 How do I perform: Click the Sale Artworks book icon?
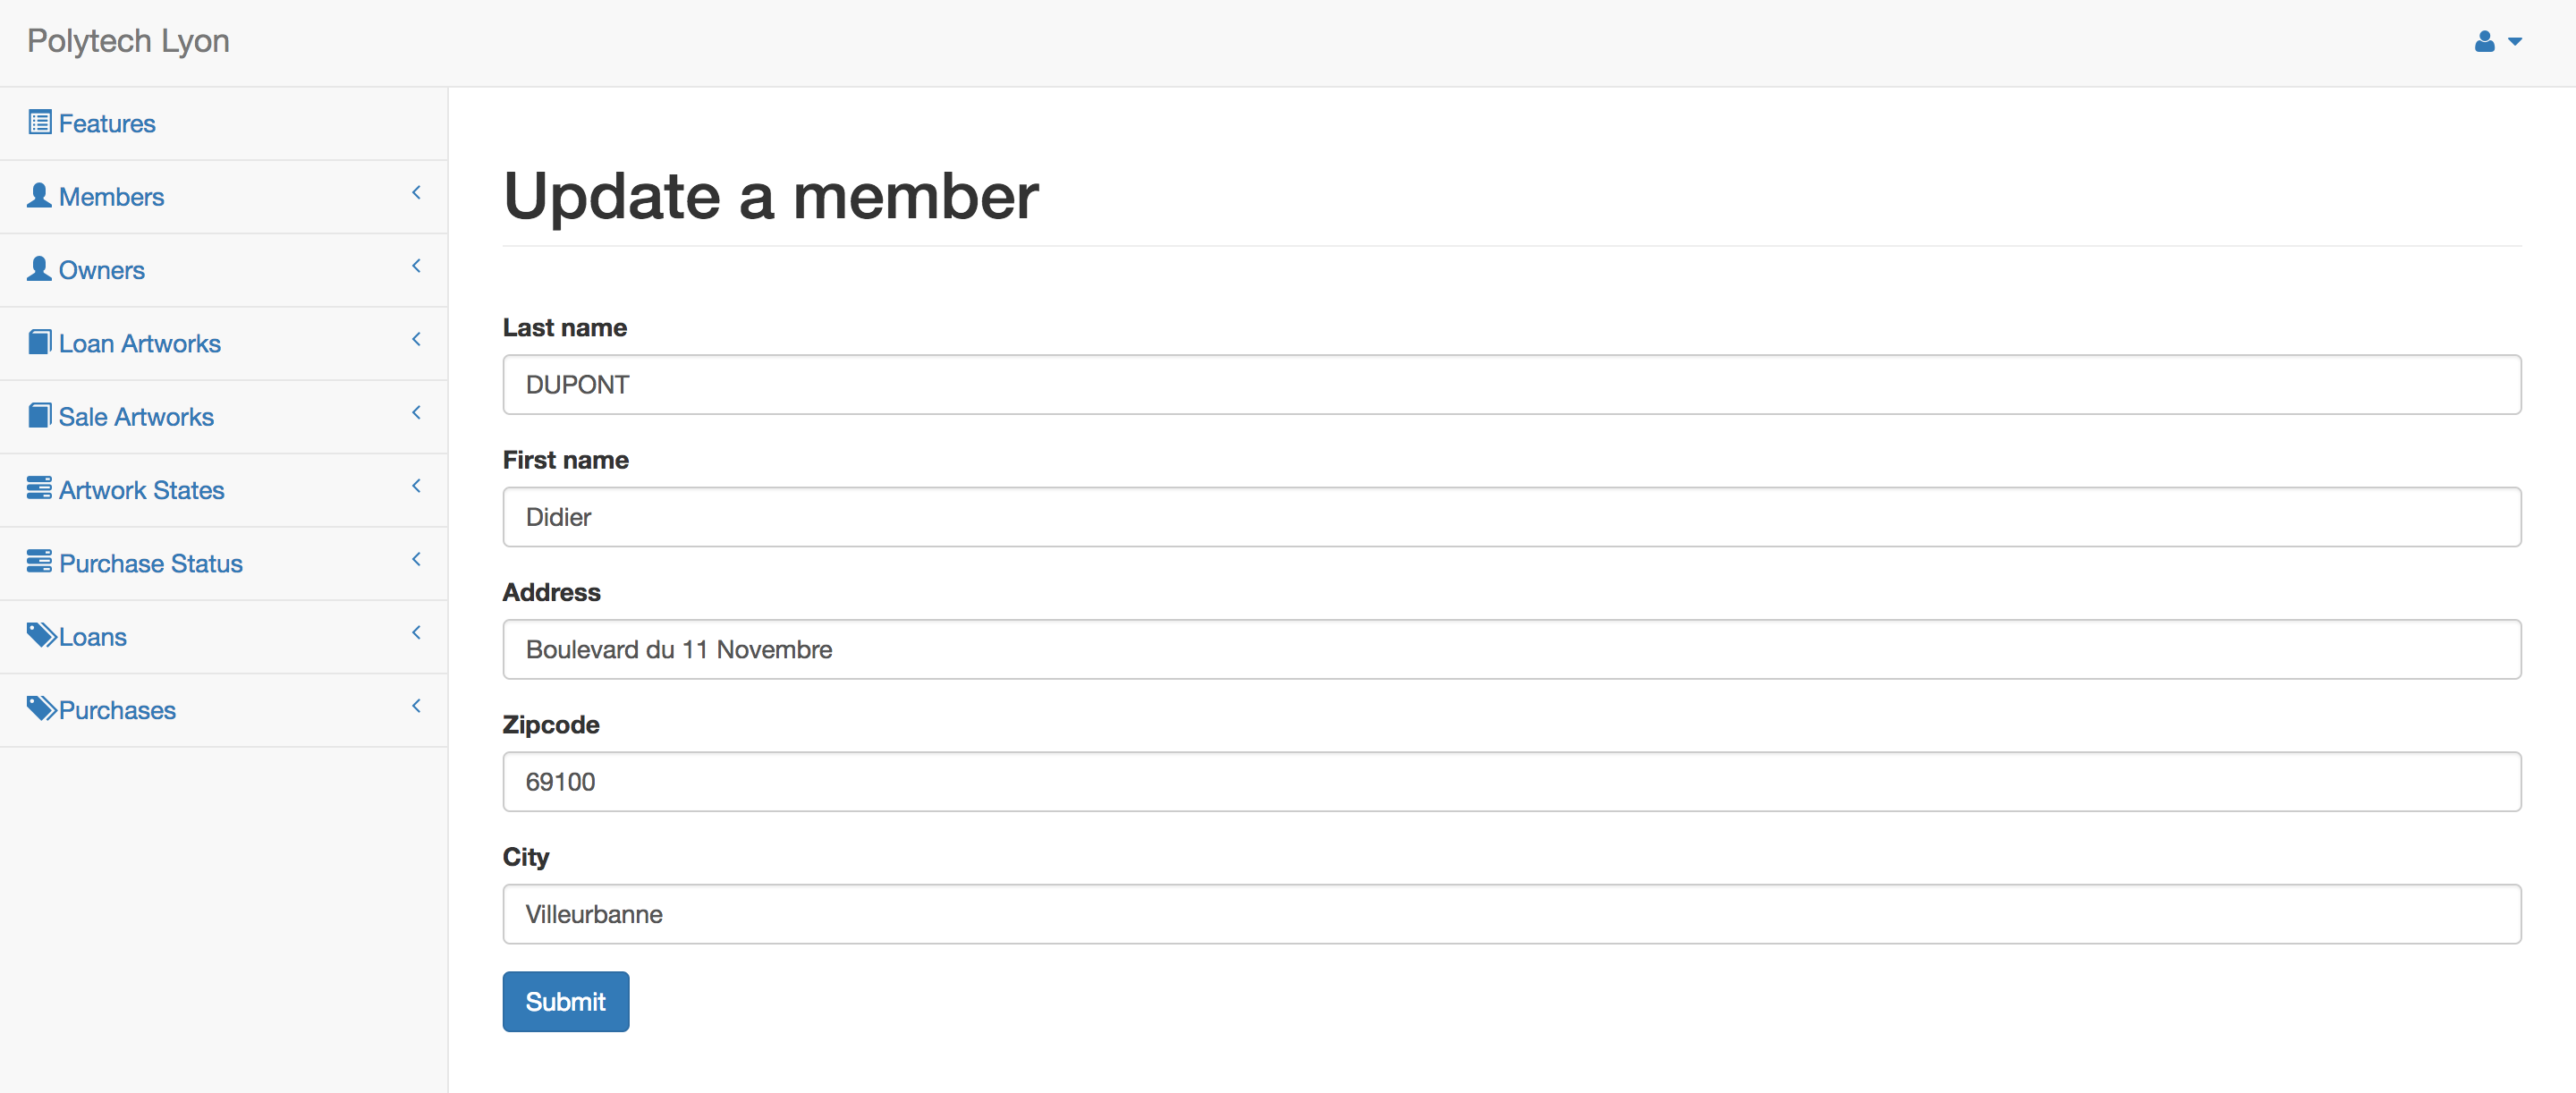[x=40, y=415]
